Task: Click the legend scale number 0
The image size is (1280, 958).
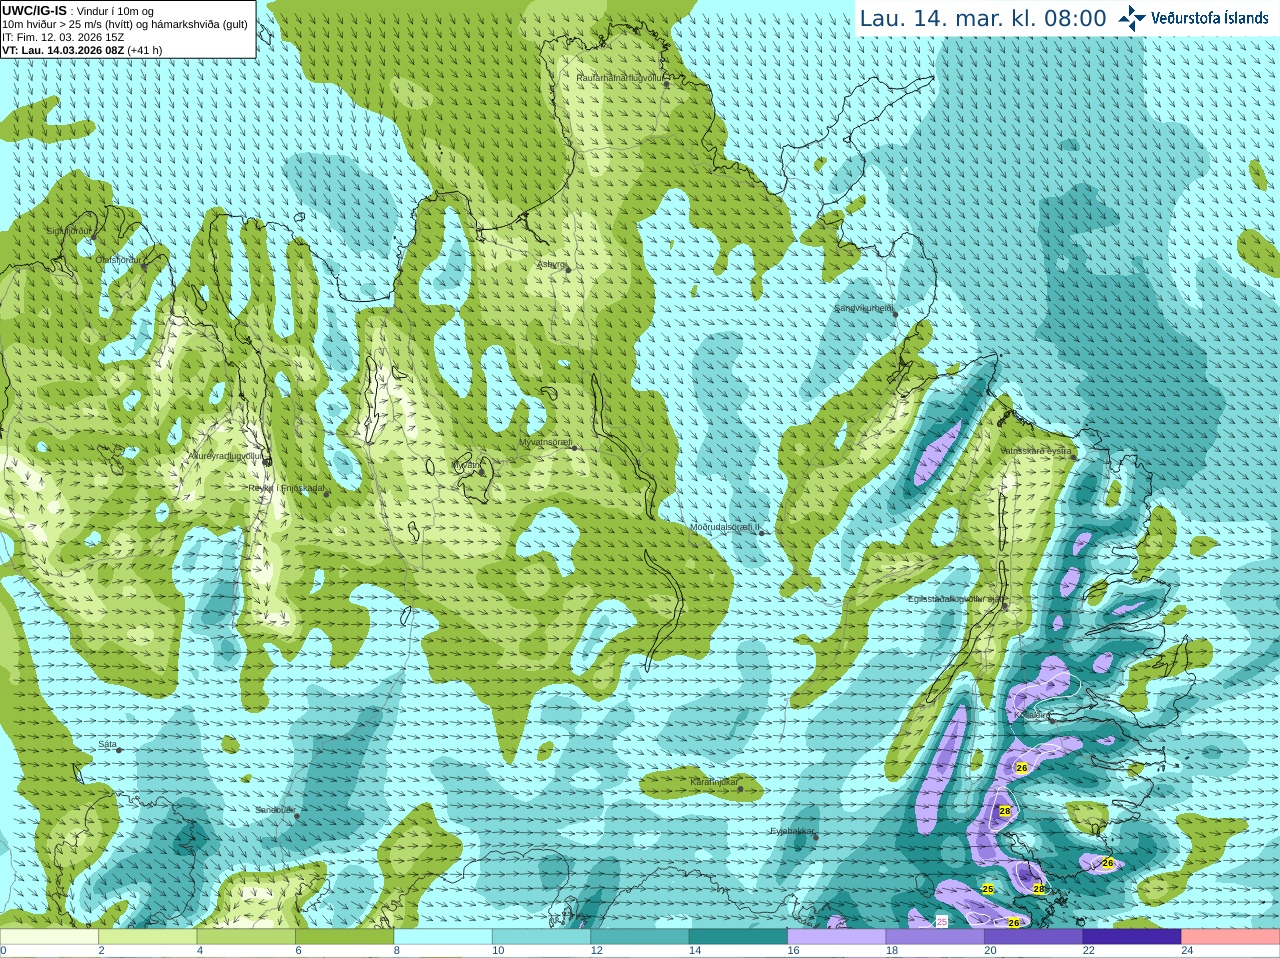Action: coord(3,951)
